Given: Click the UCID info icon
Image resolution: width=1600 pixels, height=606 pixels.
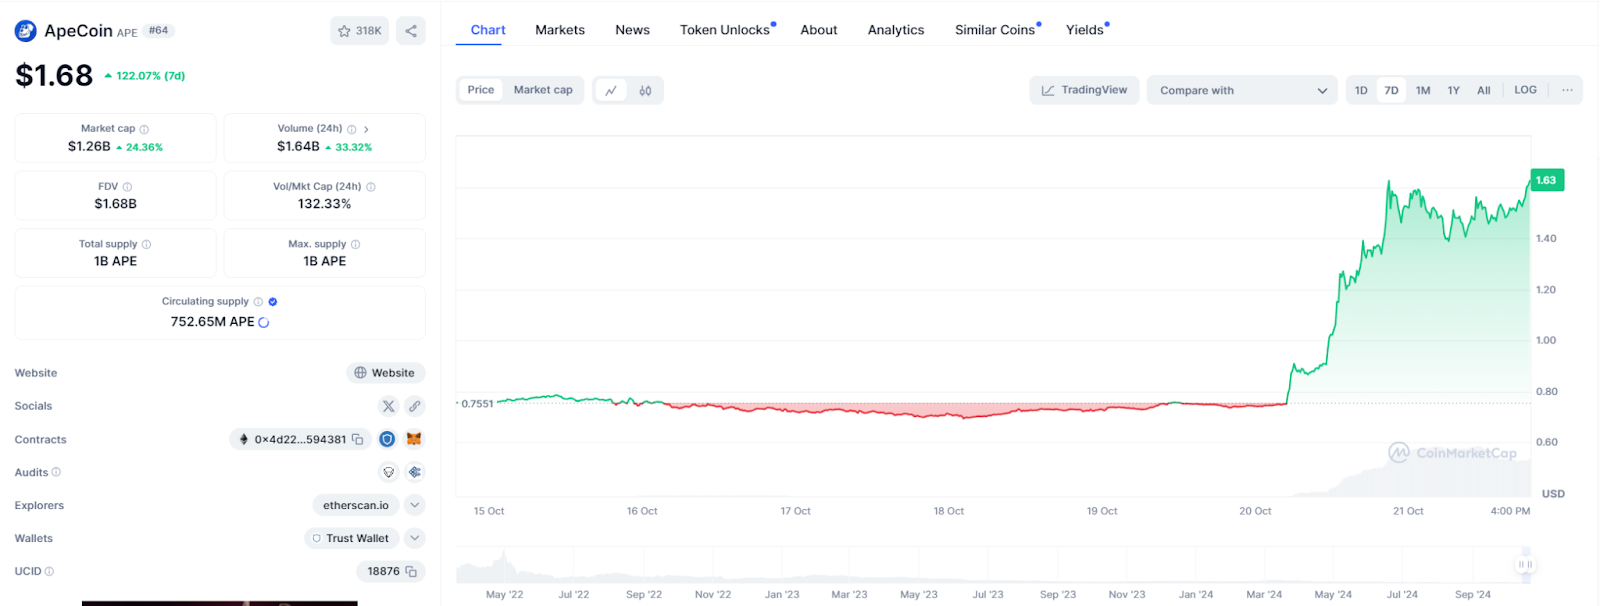Looking at the screenshot, I should pyautogui.click(x=49, y=571).
